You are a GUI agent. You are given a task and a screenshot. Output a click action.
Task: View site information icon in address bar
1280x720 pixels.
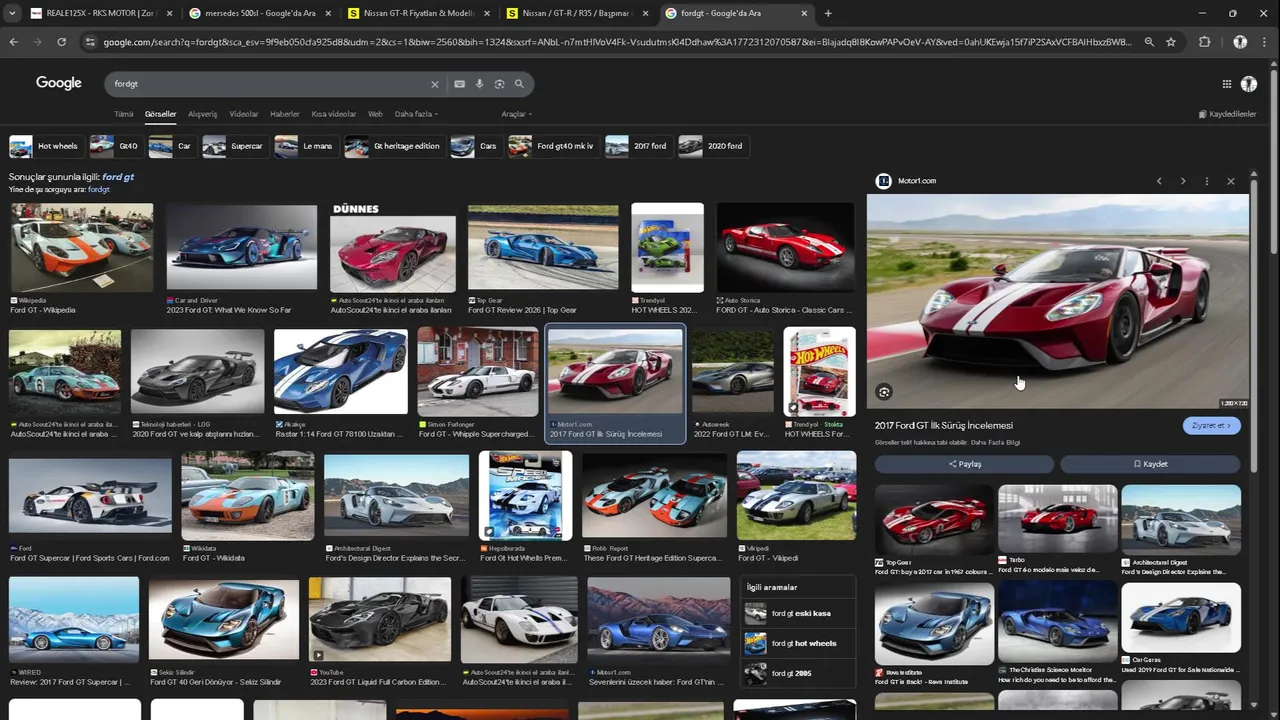90,42
